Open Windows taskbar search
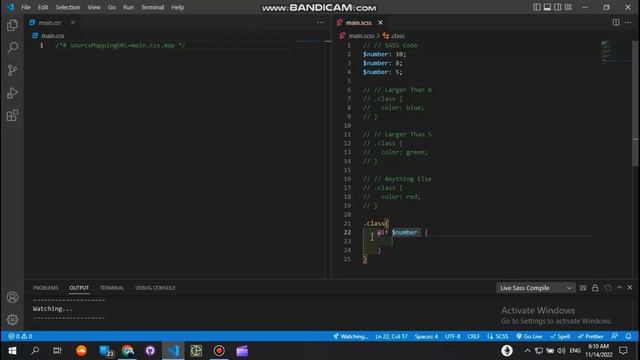640x360 pixels. [x=35, y=351]
